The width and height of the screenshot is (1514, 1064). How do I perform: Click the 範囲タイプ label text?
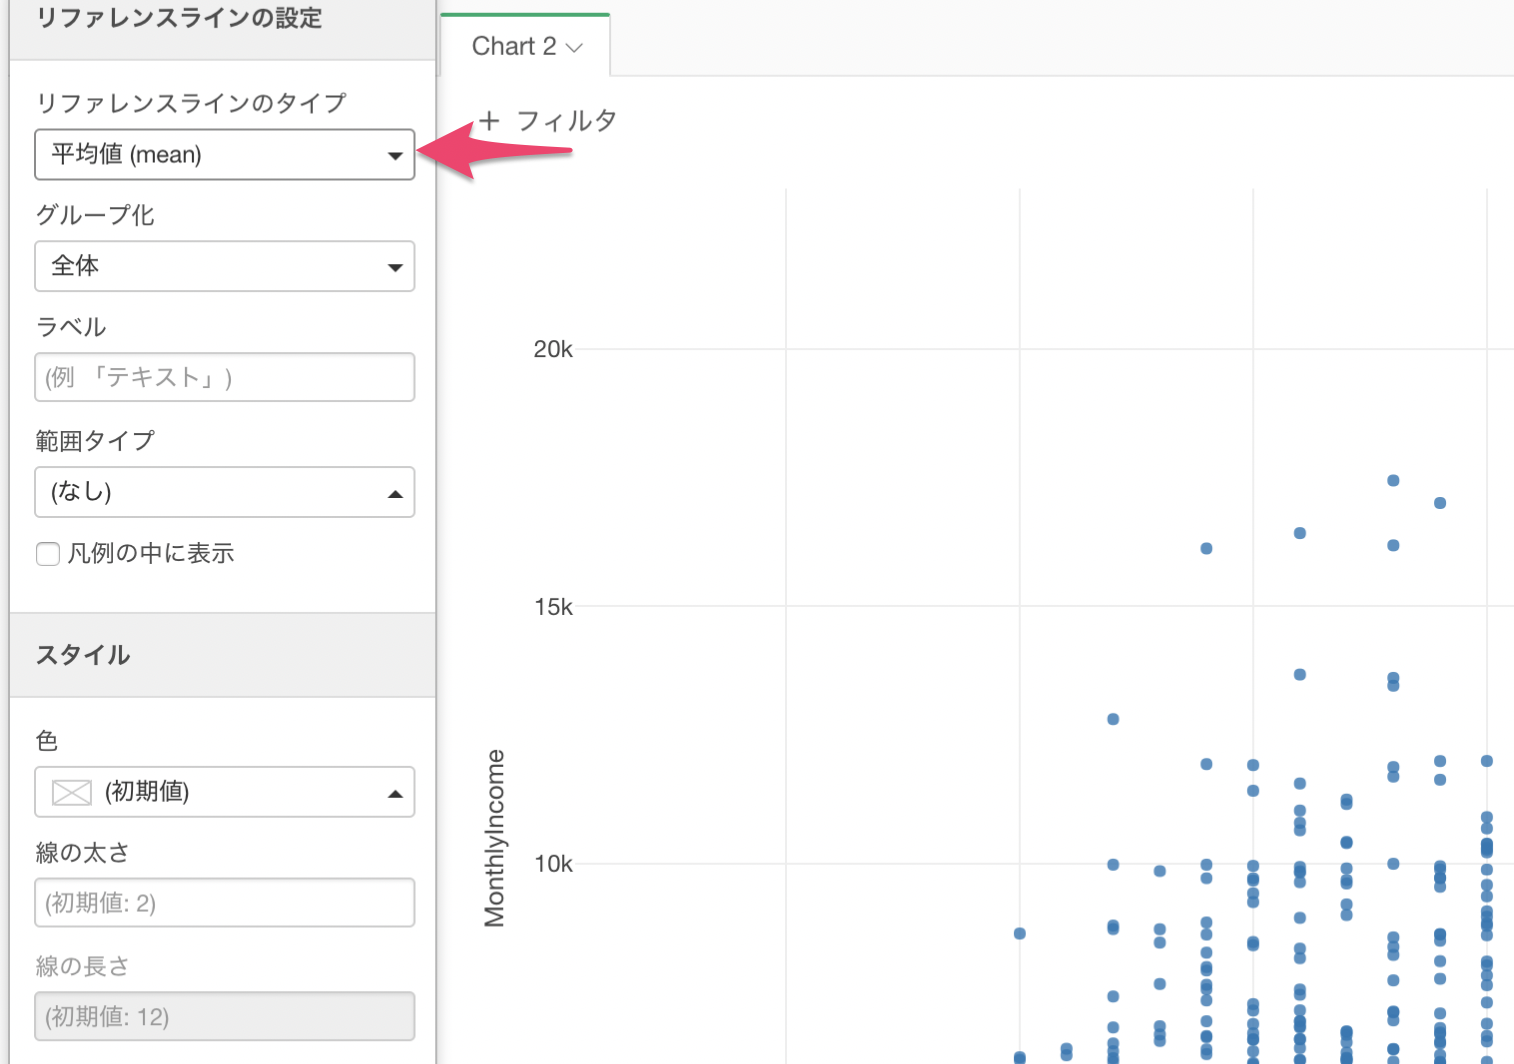pos(95,441)
